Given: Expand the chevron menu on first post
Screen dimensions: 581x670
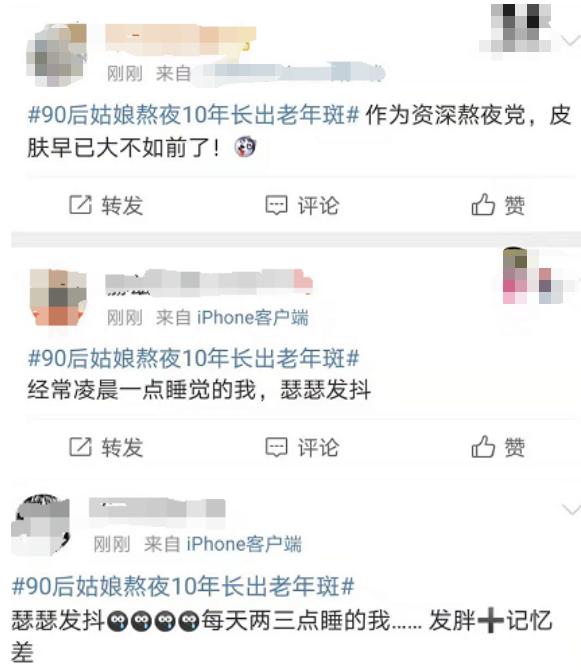Looking at the screenshot, I should [570, 41].
